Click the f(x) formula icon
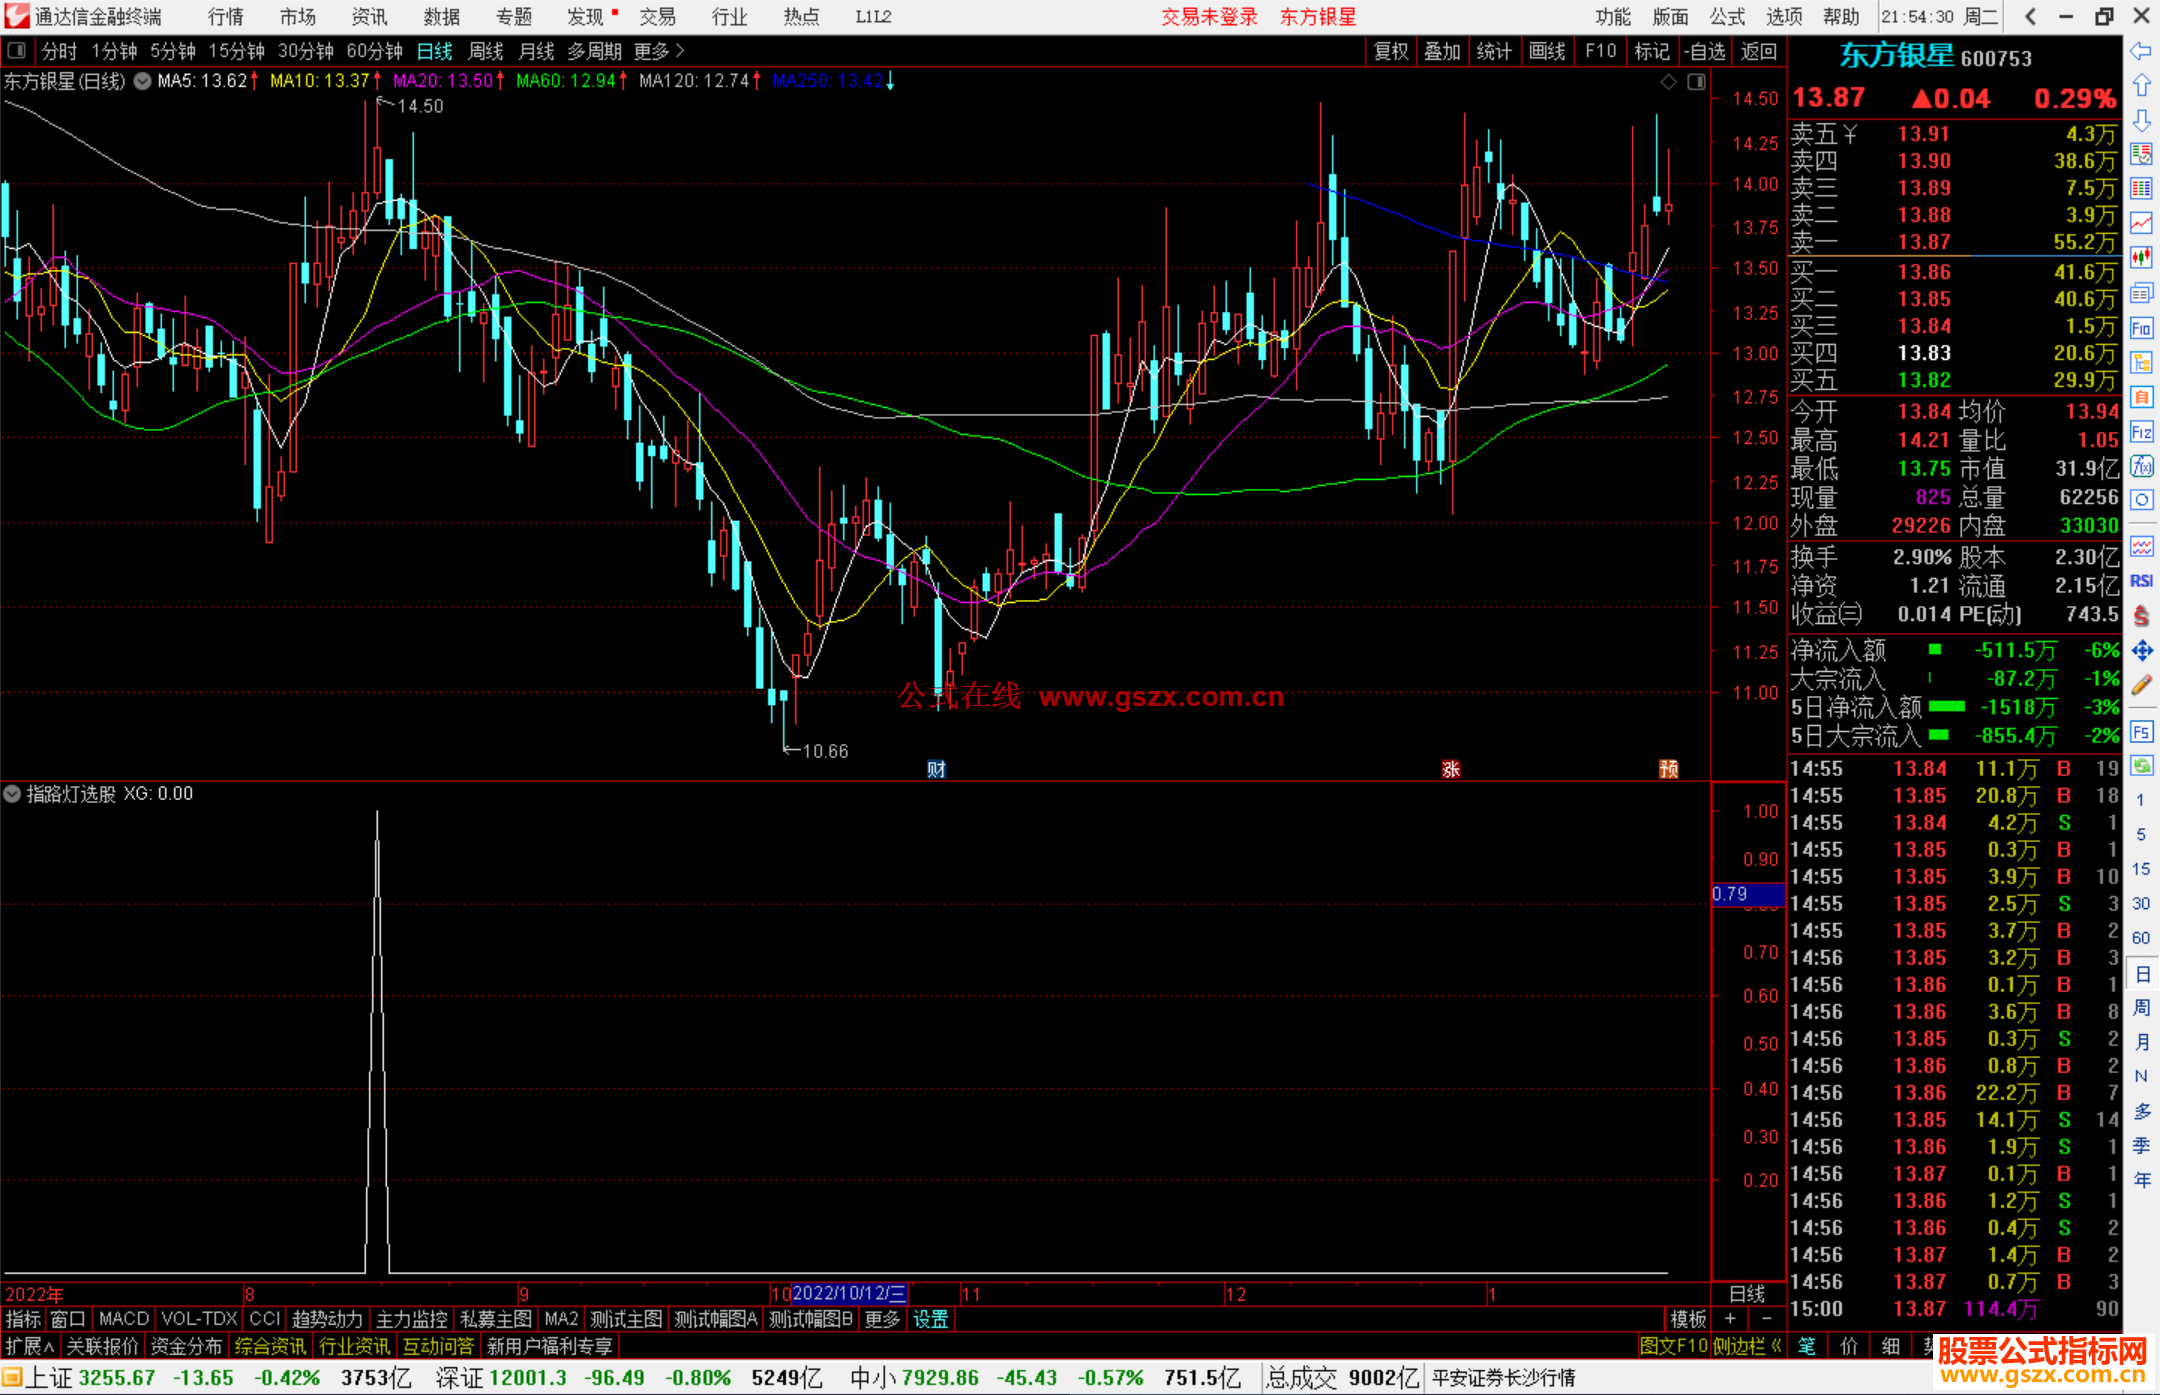Image resolution: width=2160 pixels, height=1395 pixels. pos(2141,466)
